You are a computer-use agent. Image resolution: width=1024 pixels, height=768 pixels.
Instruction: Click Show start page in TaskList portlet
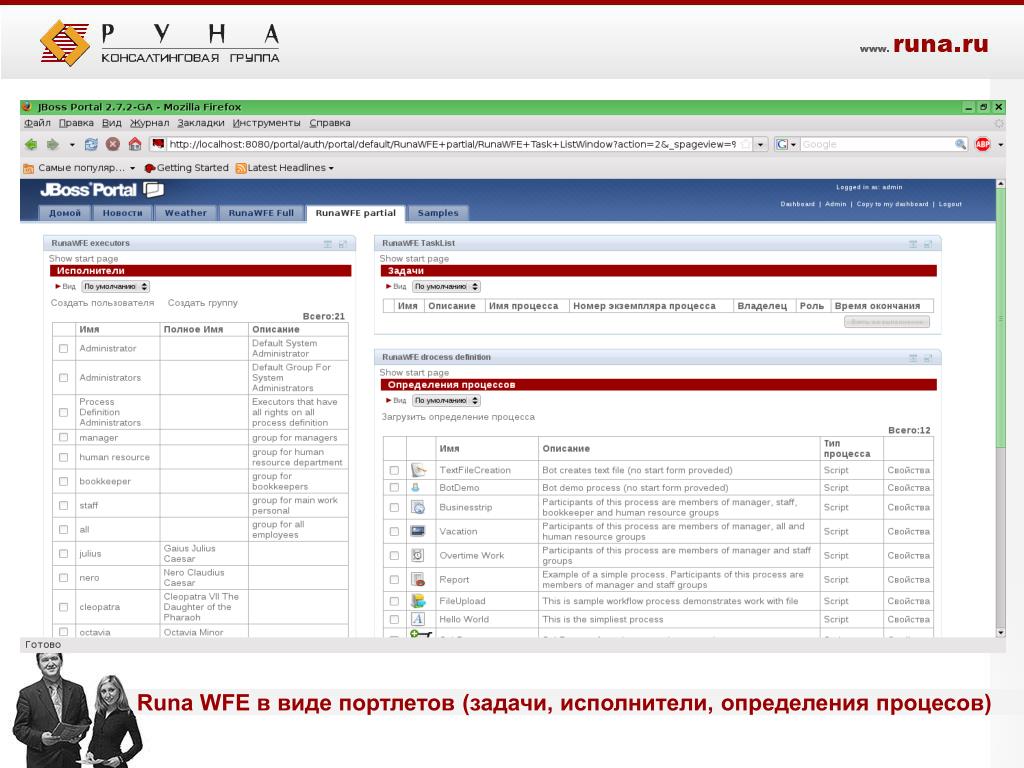click(414, 259)
